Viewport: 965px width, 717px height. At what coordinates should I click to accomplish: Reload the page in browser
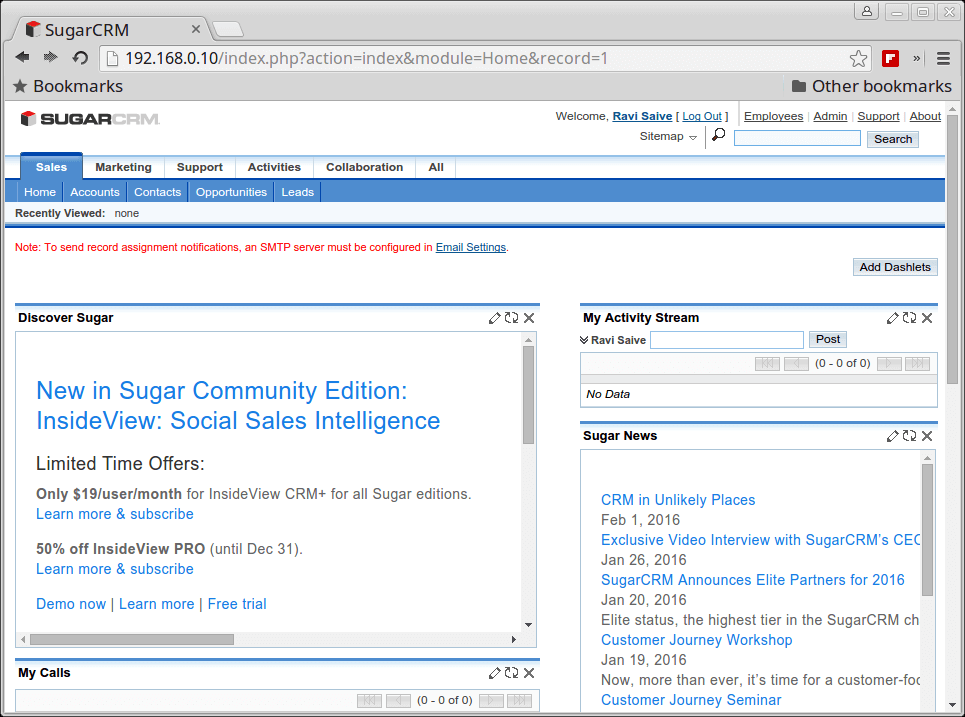click(80, 58)
